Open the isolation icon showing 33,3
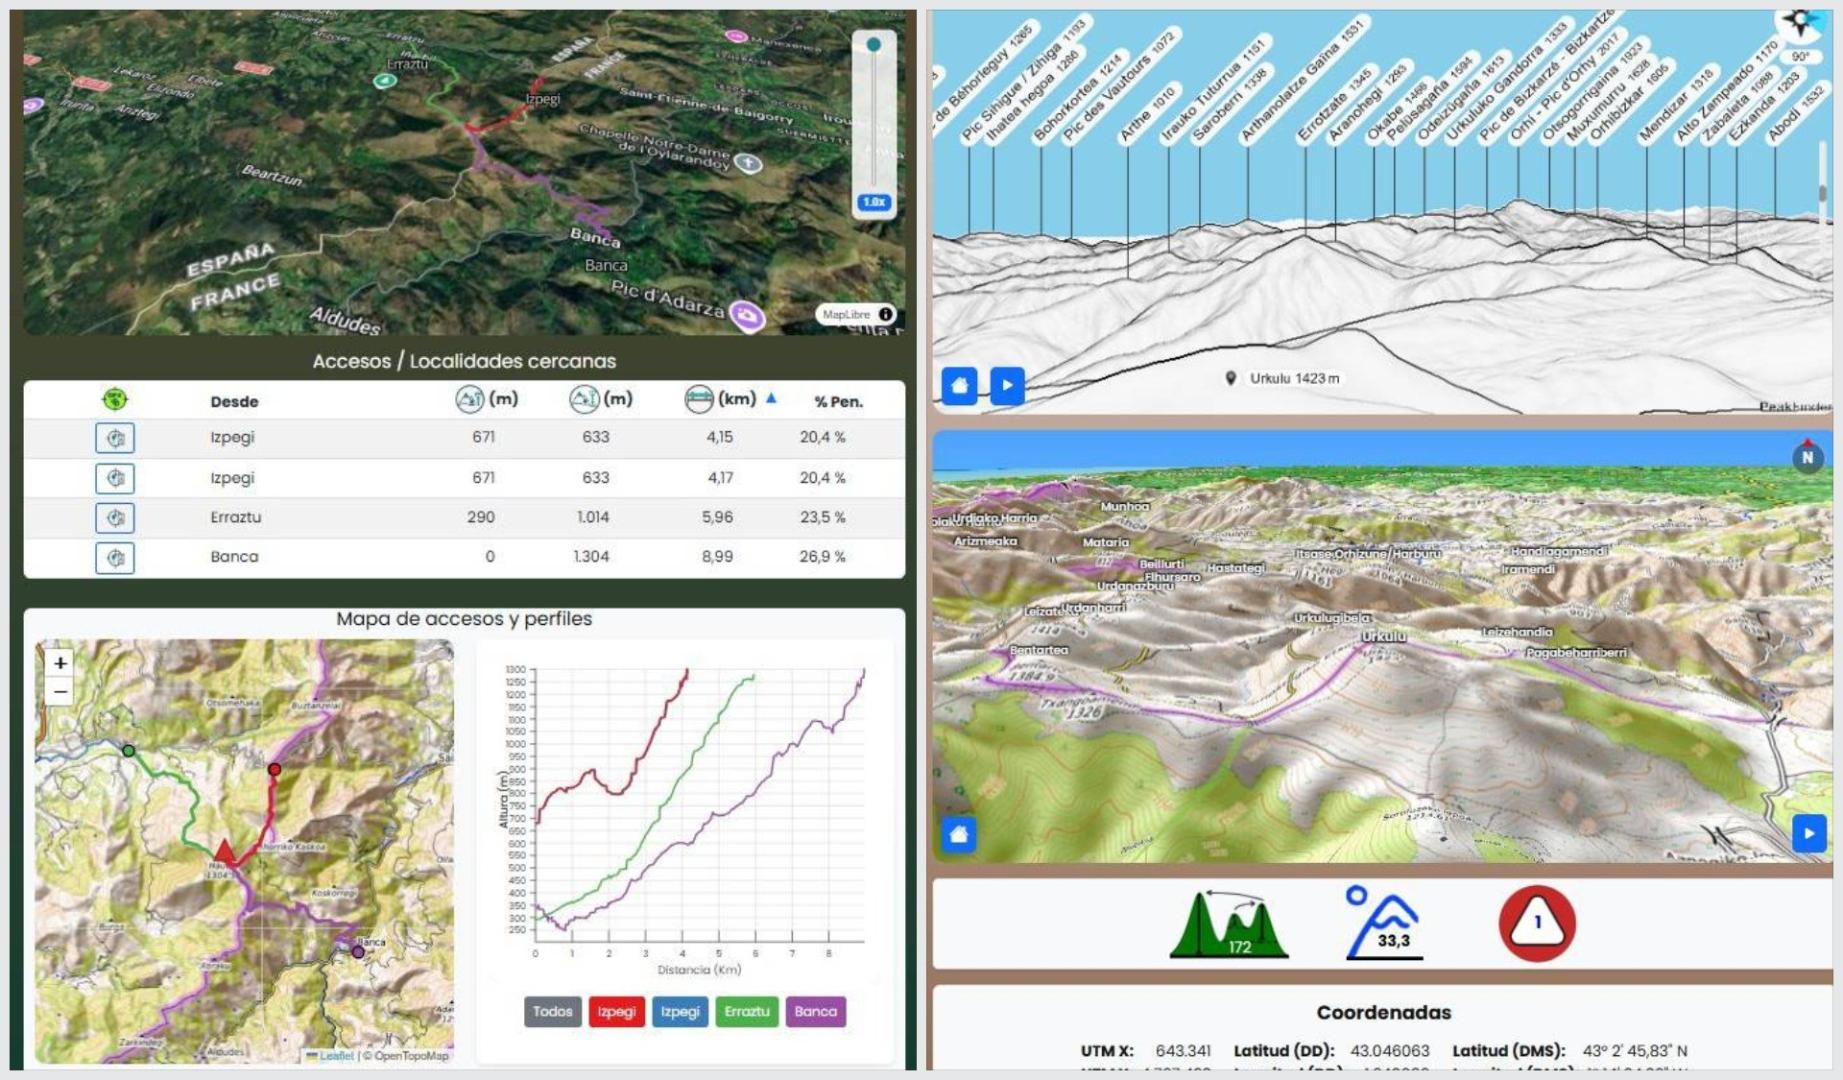This screenshot has width=1843, height=1080. pyautogui.click(x=1385, y=923)
